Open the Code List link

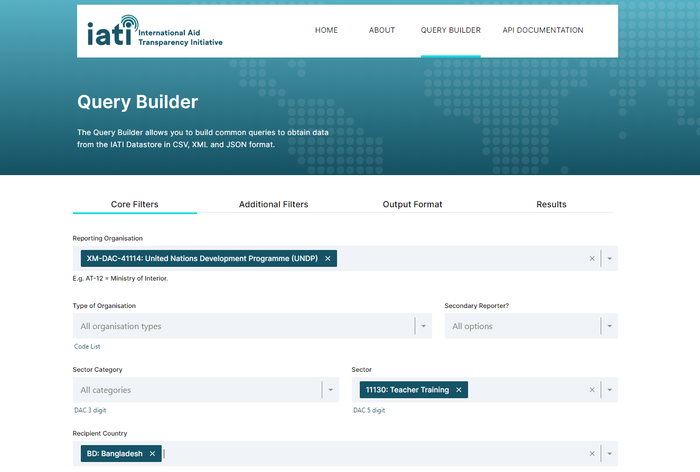pyautogui.click(x=87, y=347)
